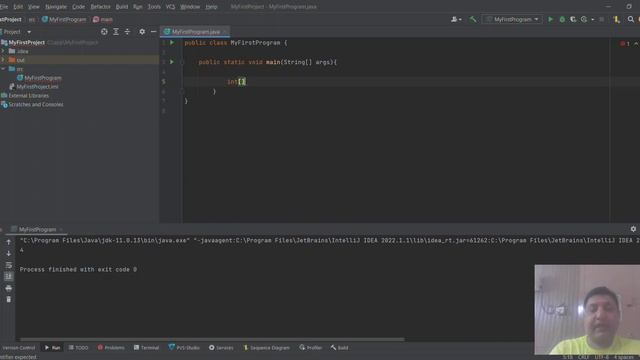The height and width of the screenshot is (360, 640).
Task: Open the Refactor menu
Action: pyautogui.click(x=100, y=7)
